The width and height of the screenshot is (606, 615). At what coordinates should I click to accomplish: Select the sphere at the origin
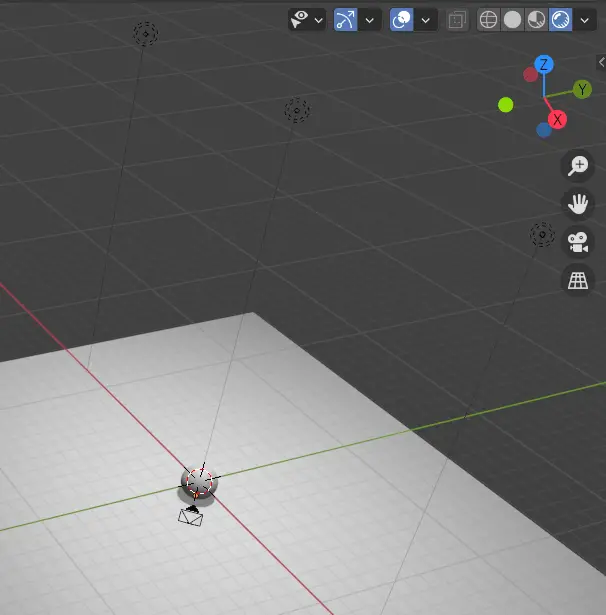199,482
